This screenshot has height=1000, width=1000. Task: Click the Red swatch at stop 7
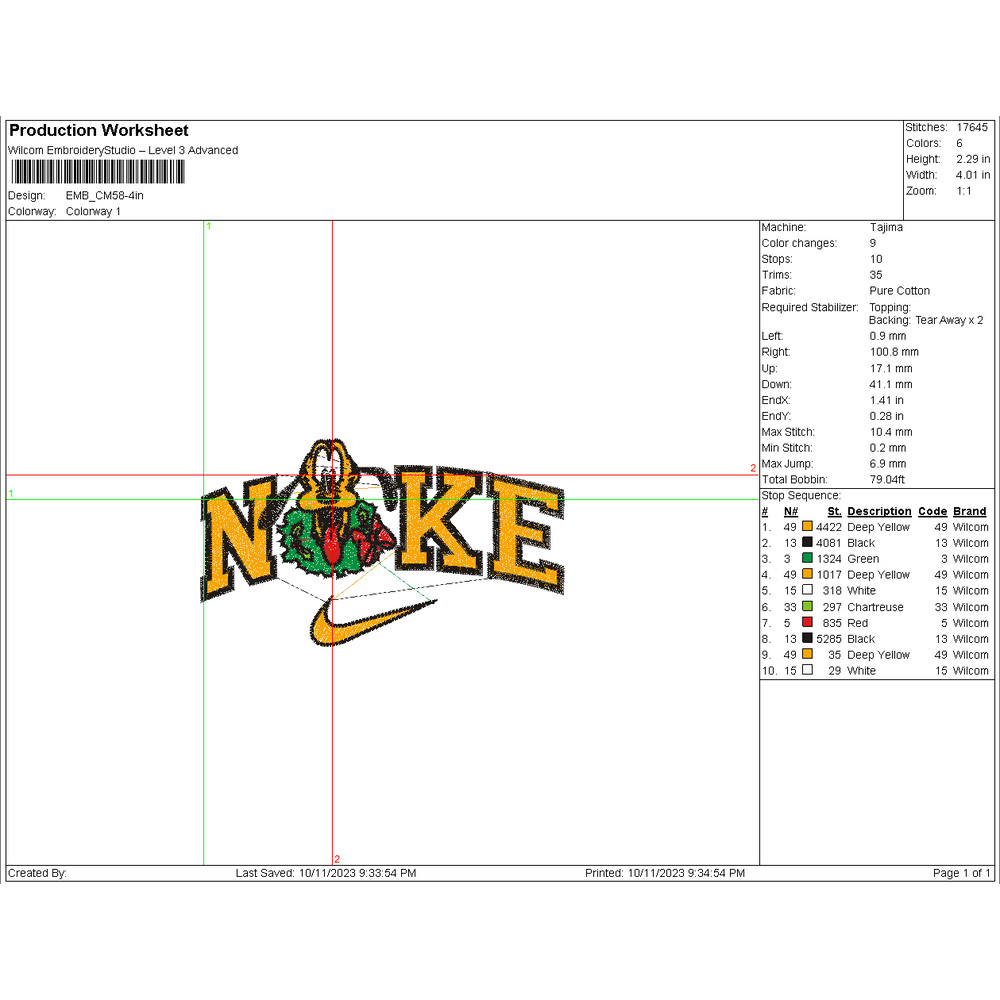(805, 623)
